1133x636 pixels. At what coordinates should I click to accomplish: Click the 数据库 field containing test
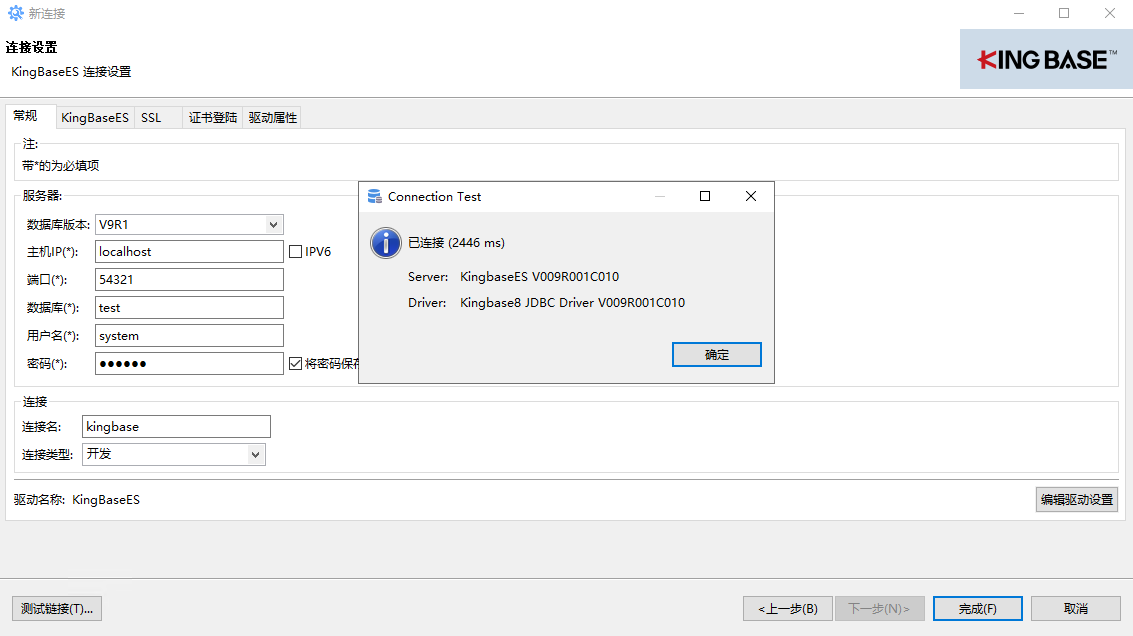(189, 308)
